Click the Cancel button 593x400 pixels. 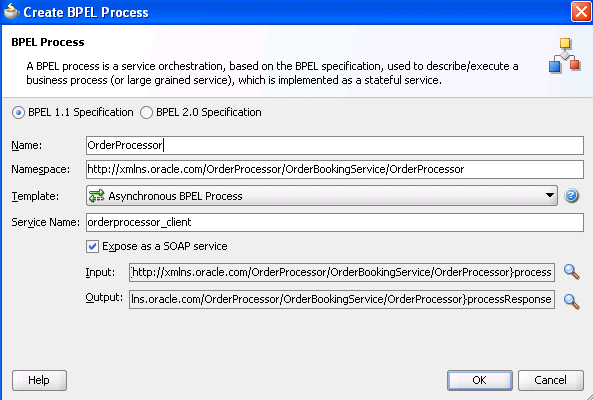[x=550, y=380]
